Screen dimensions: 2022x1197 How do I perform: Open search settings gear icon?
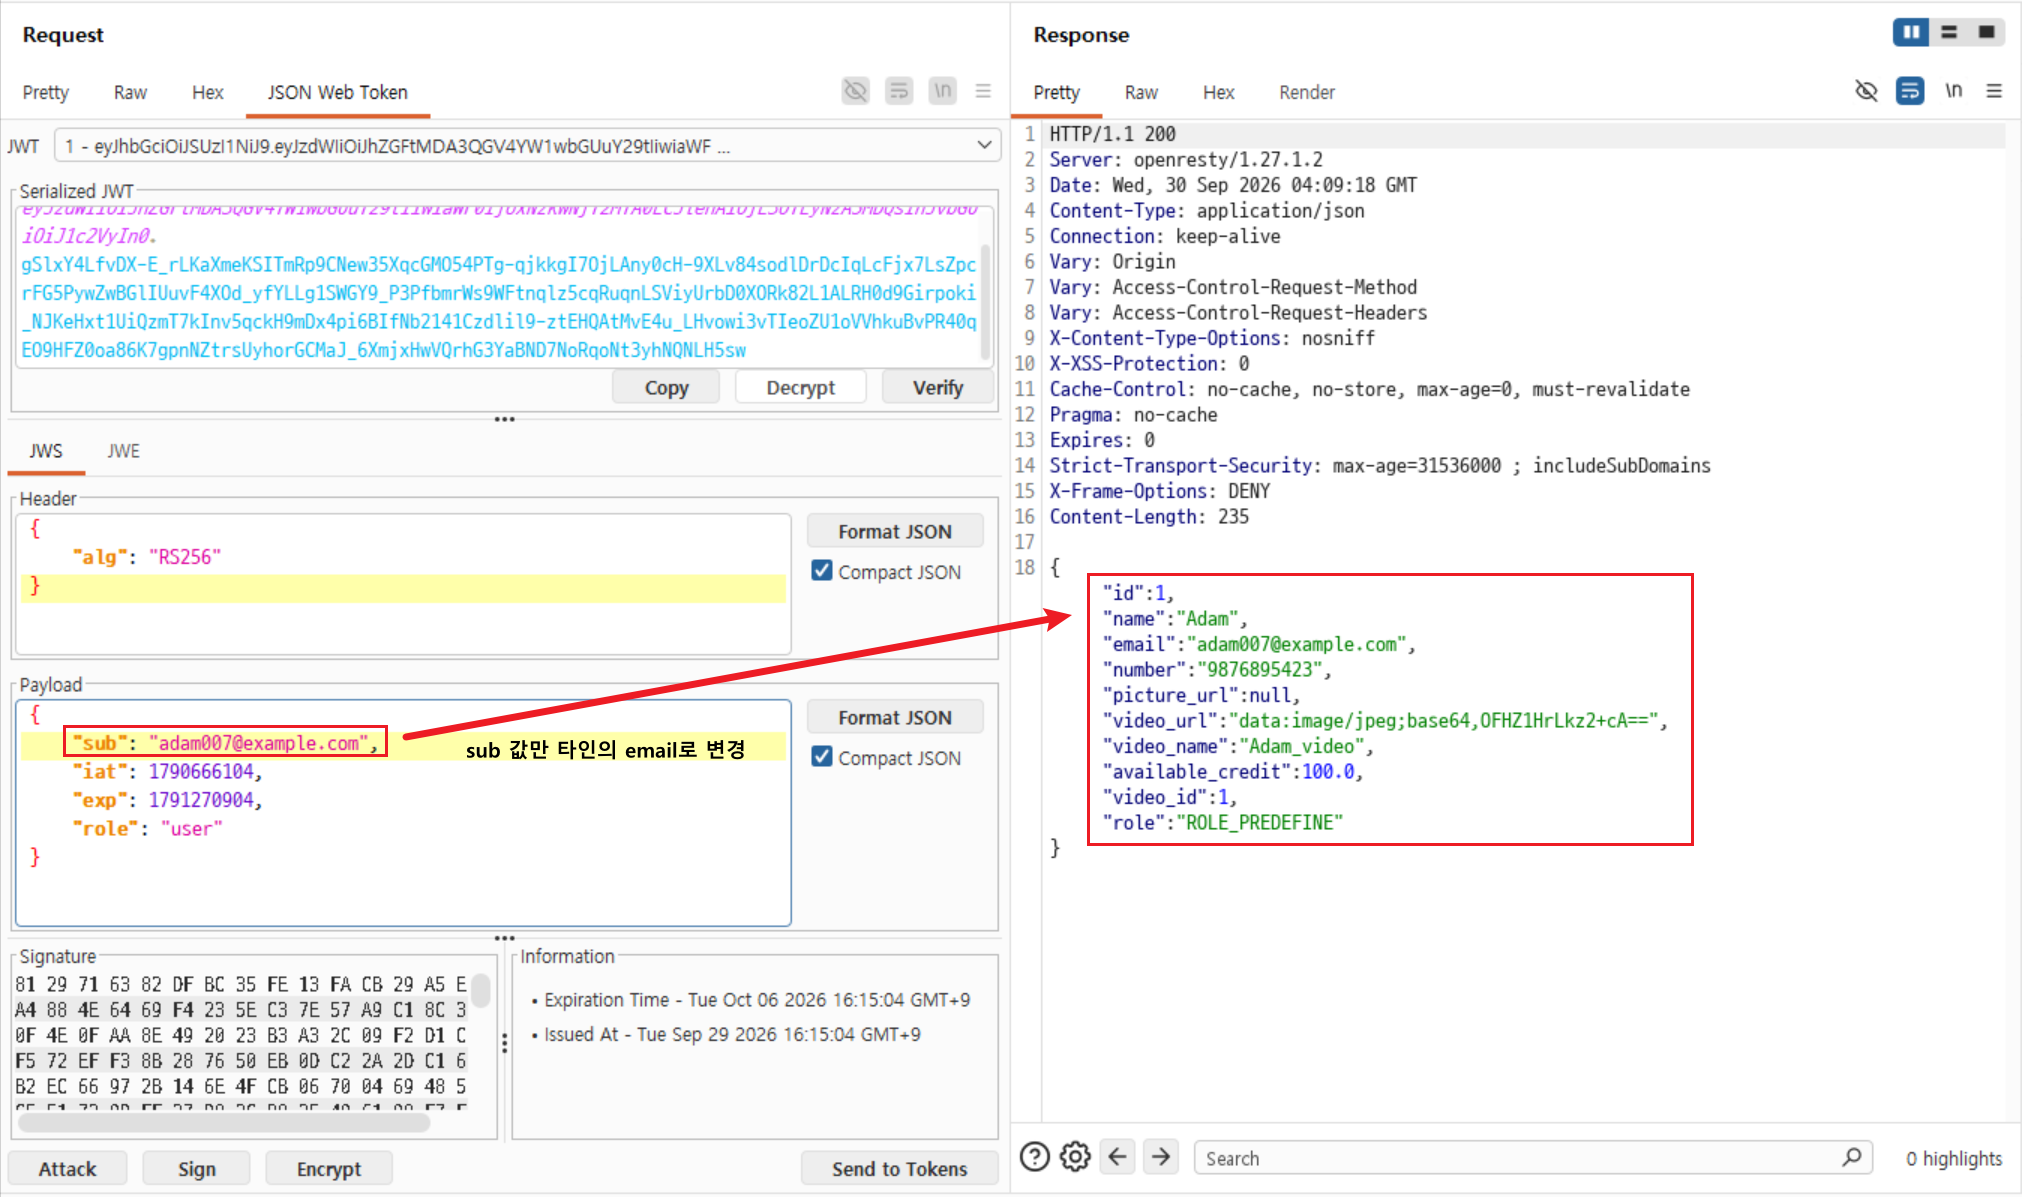pyautogui.click(x=1075, y=1157)
